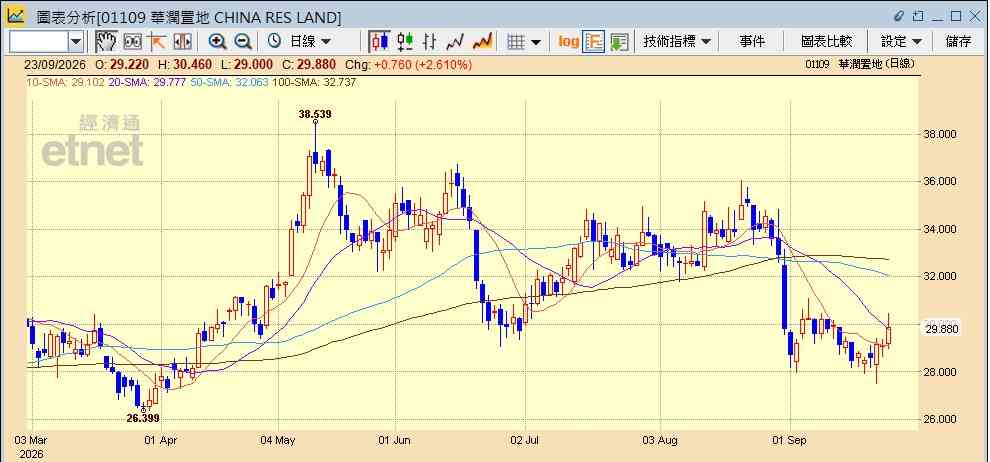This screenshot has width=990, height=462.
Task: Open the 設定 settings dropdown
Action: (x=902, y=42)
